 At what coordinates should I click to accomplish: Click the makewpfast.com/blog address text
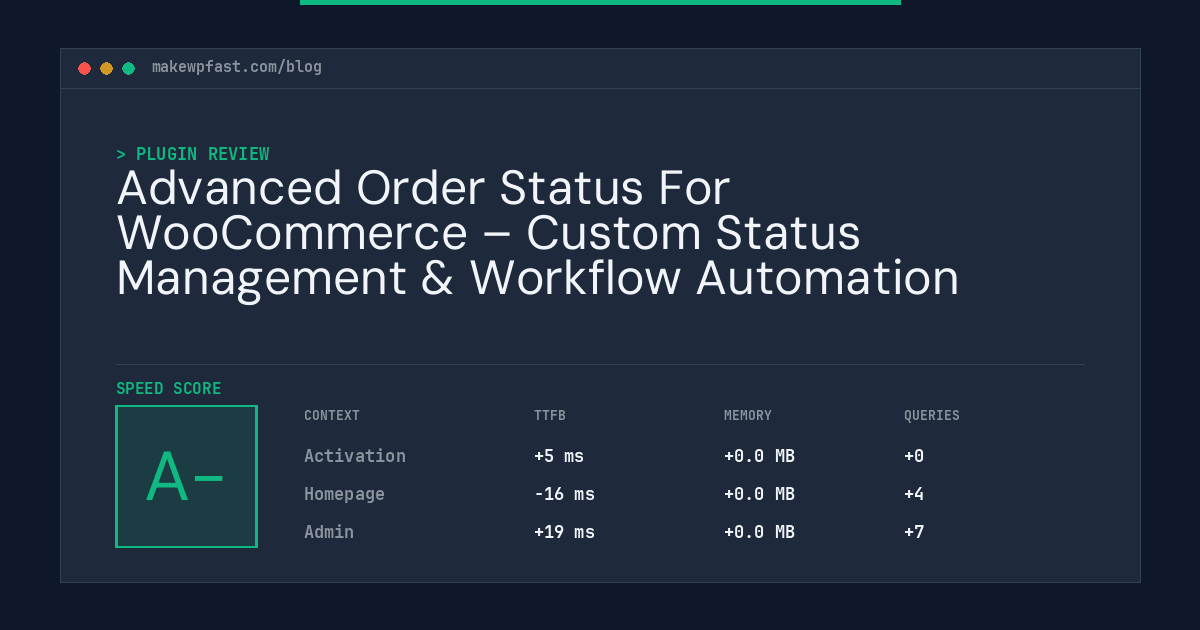tap(237, 67)
